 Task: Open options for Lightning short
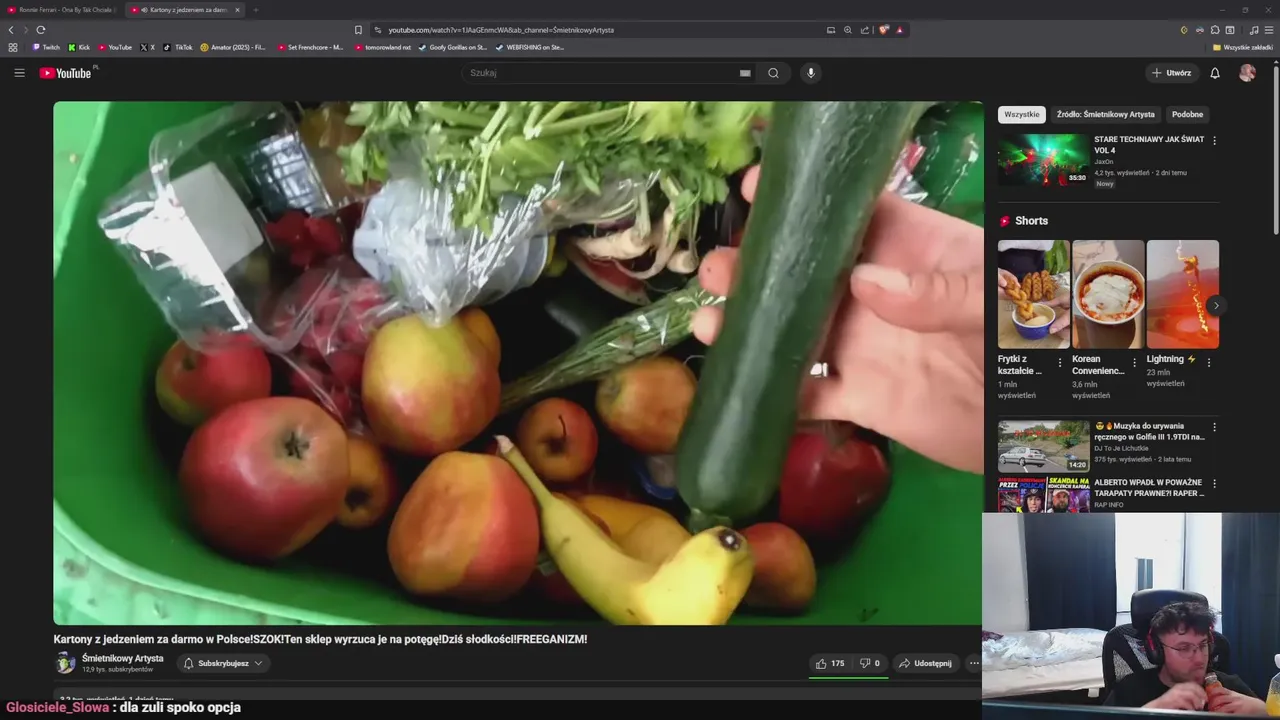pyautogui.click(x=1209, y=363)
